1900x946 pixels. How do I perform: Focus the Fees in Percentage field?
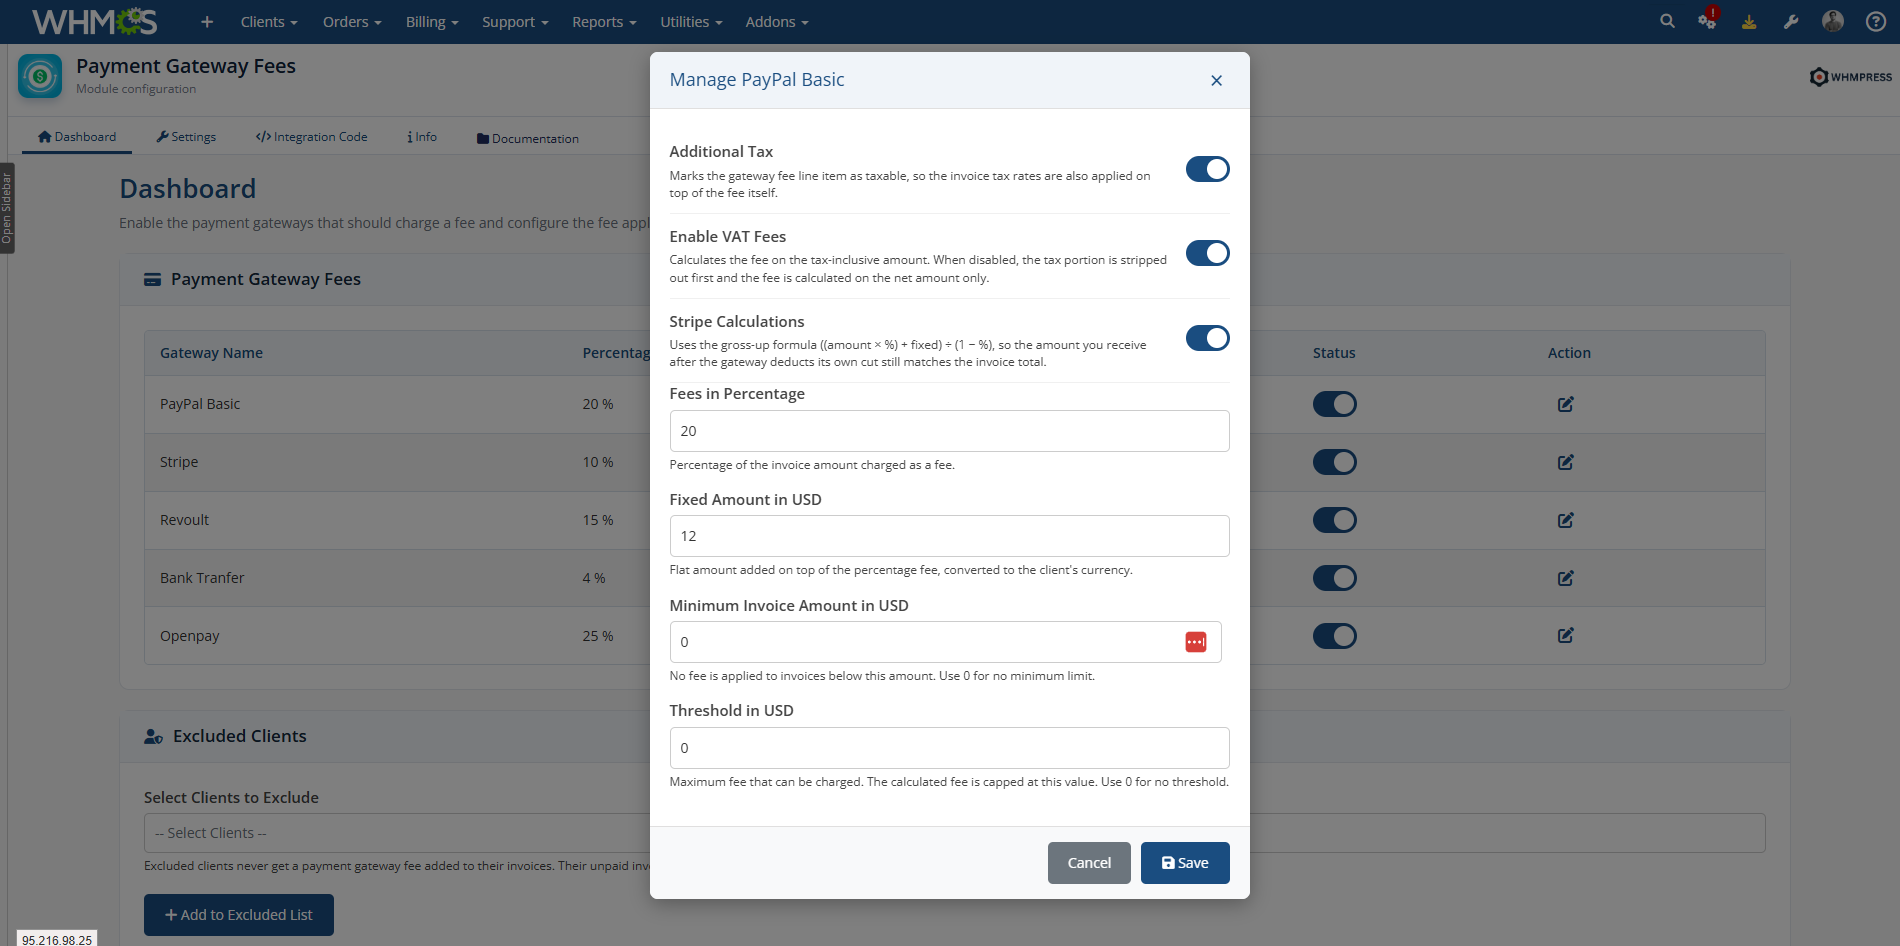(949, 431)
